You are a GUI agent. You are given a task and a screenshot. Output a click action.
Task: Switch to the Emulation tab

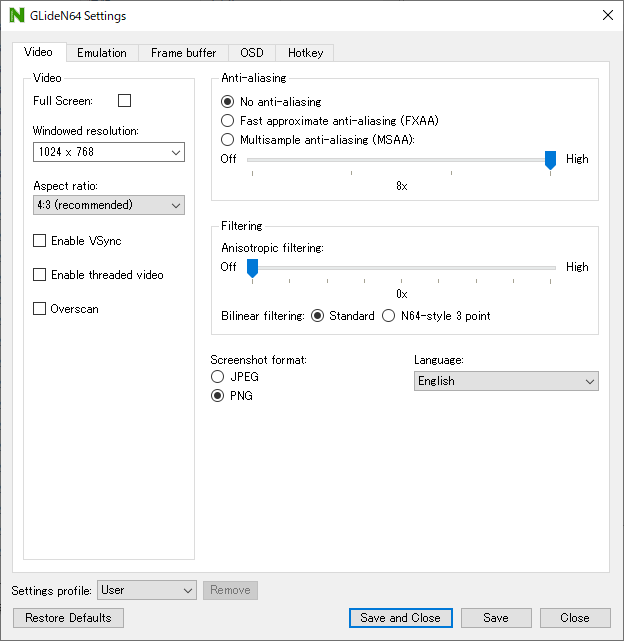click(102, 53)
